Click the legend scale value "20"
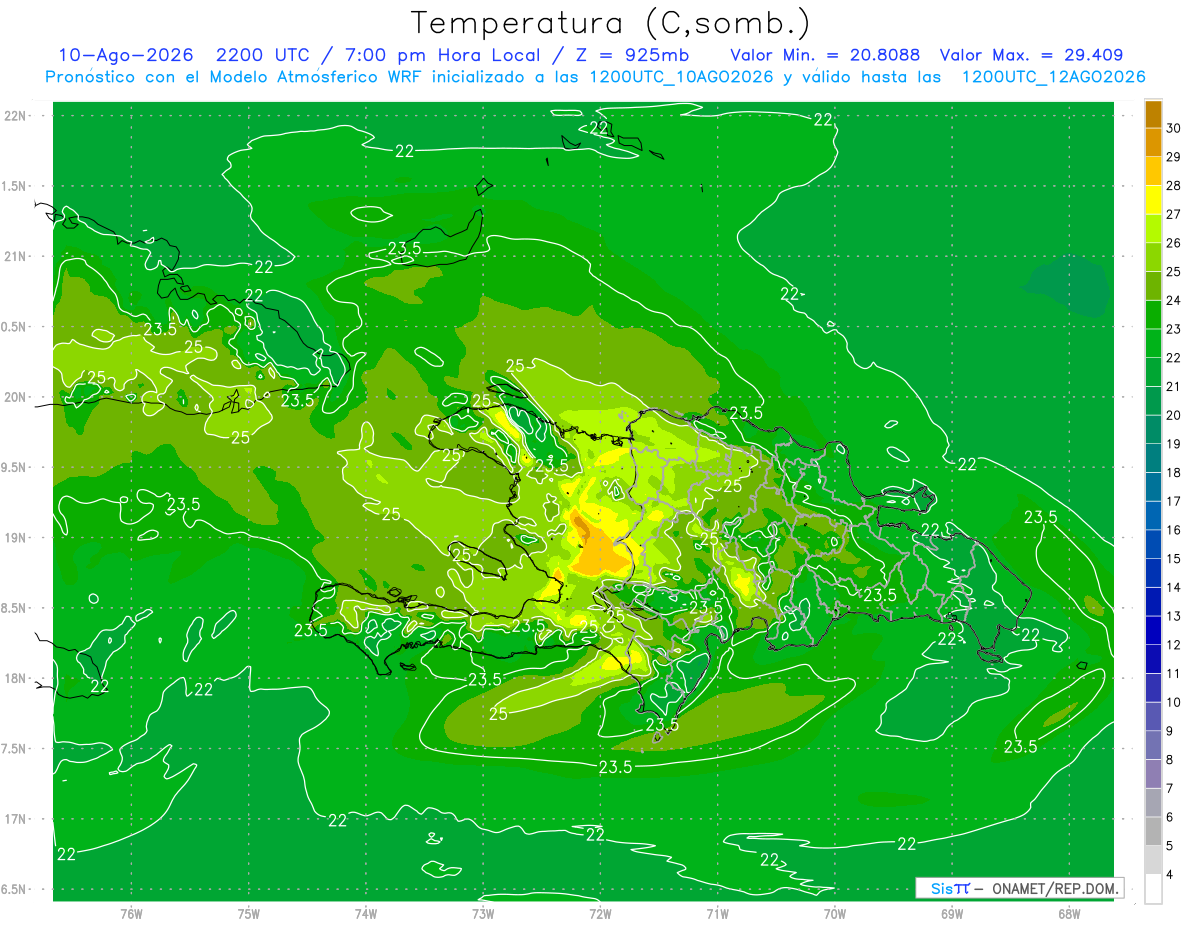 point(1174,415)
